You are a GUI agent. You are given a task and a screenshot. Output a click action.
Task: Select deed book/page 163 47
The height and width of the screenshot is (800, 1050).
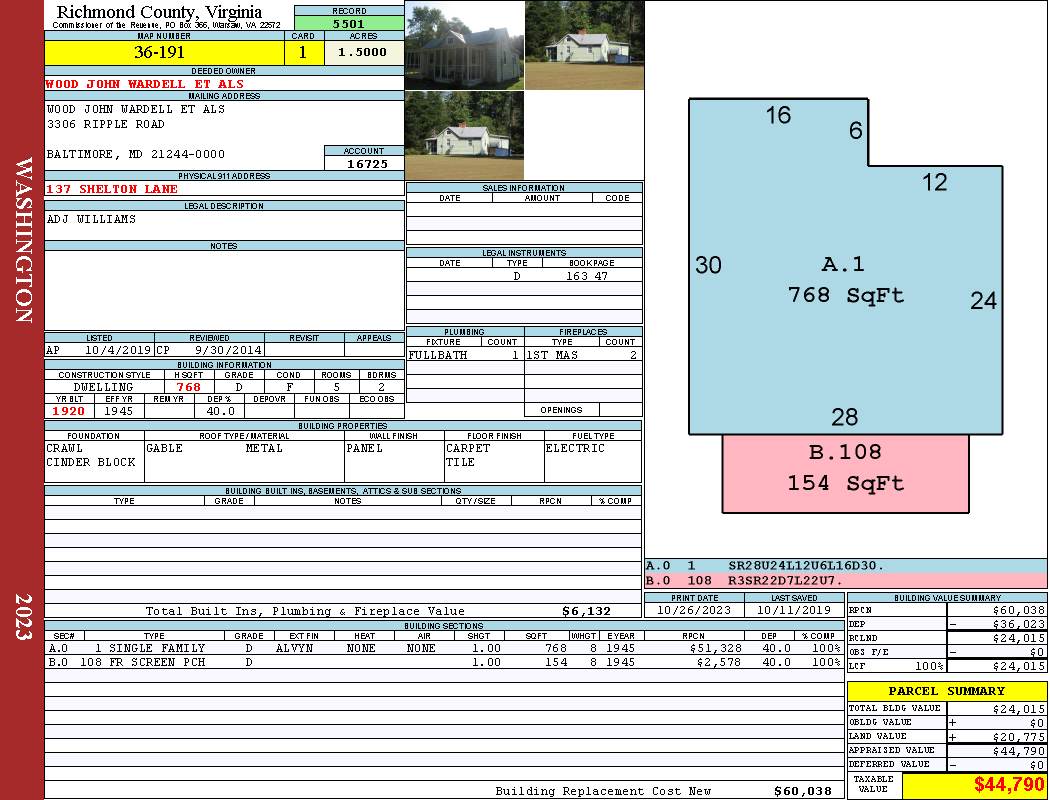point(587,276)
